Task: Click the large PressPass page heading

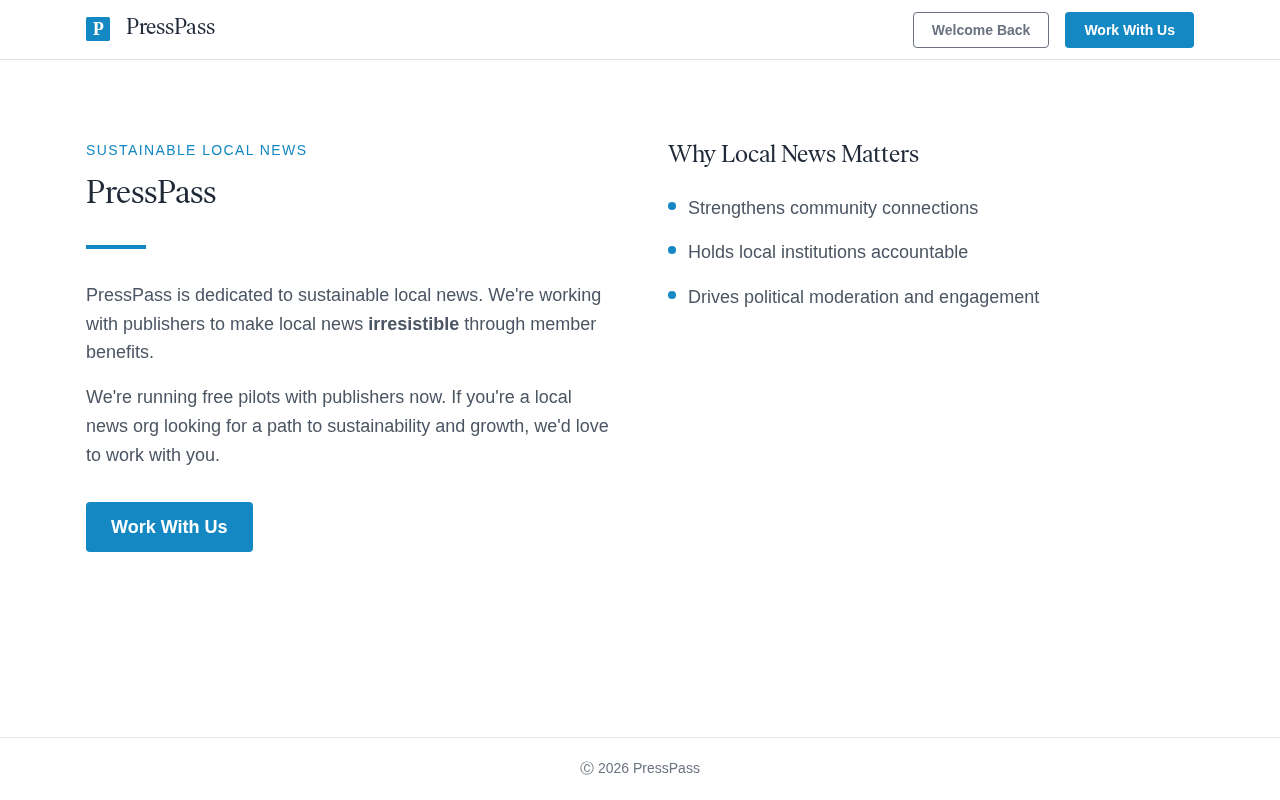Action: pyautogui.click(x=151, y=192)
